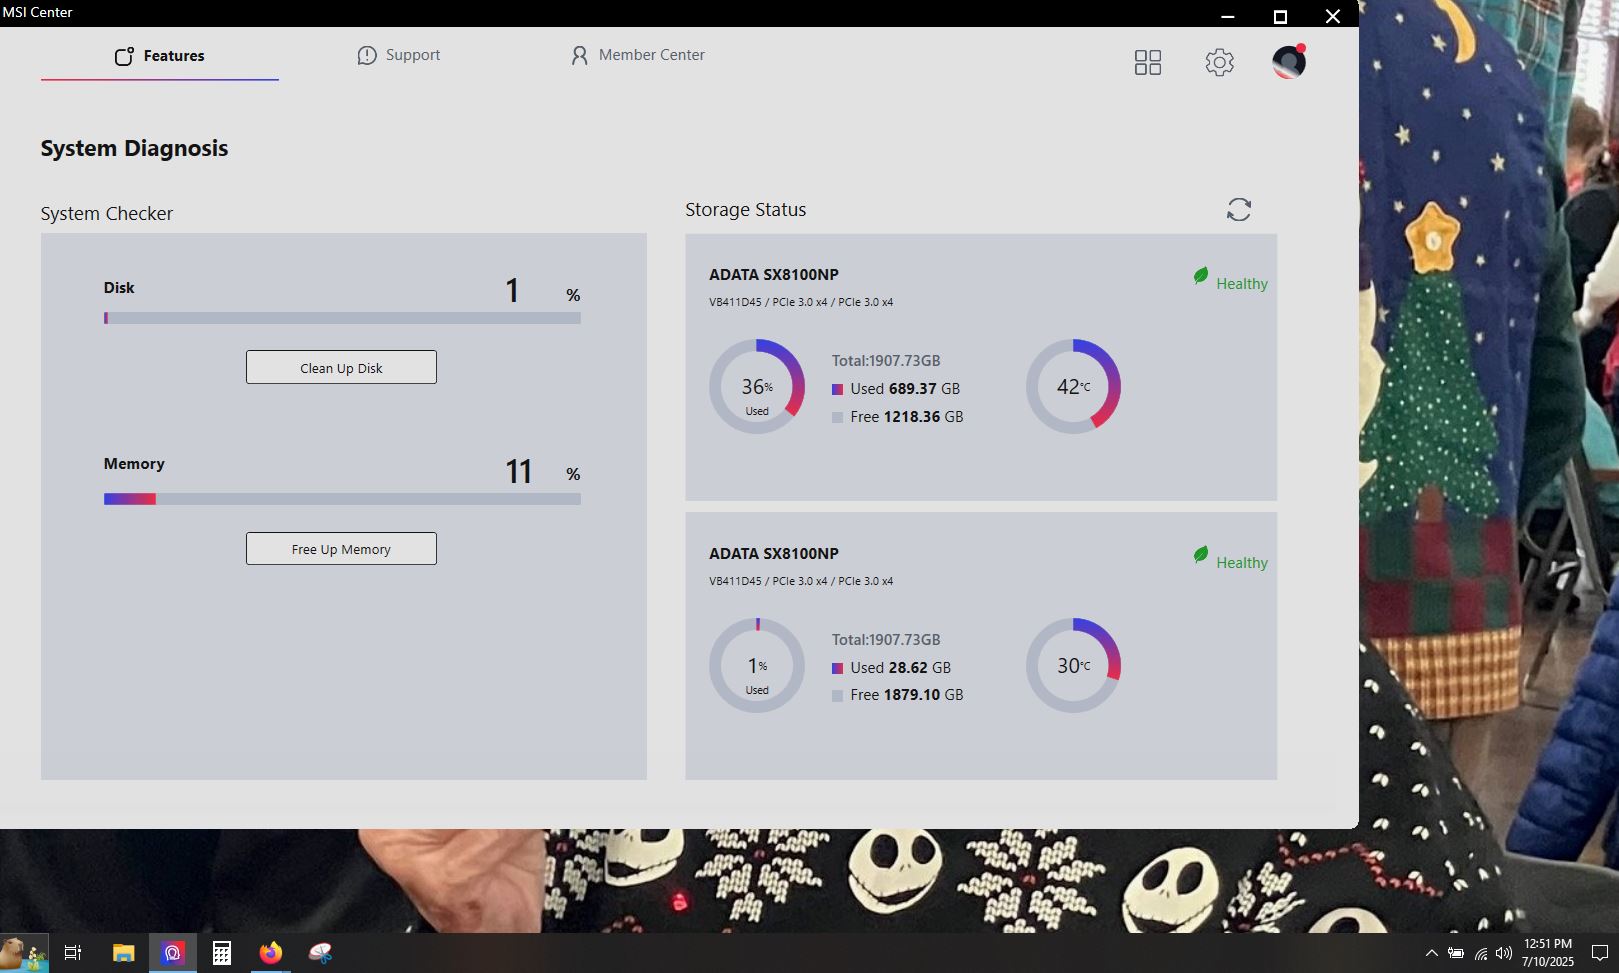Click the Memory usage progress bar
The height and width of the screenshot is (973, 1619).
pyautogui.click(x=342, y=499)
